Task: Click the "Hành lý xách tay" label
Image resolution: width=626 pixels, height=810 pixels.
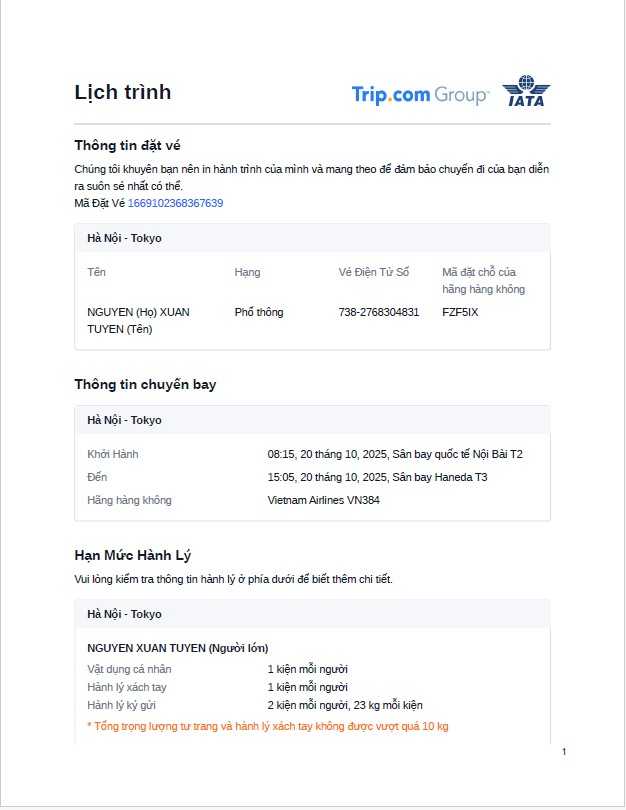Action: point(127,687)
